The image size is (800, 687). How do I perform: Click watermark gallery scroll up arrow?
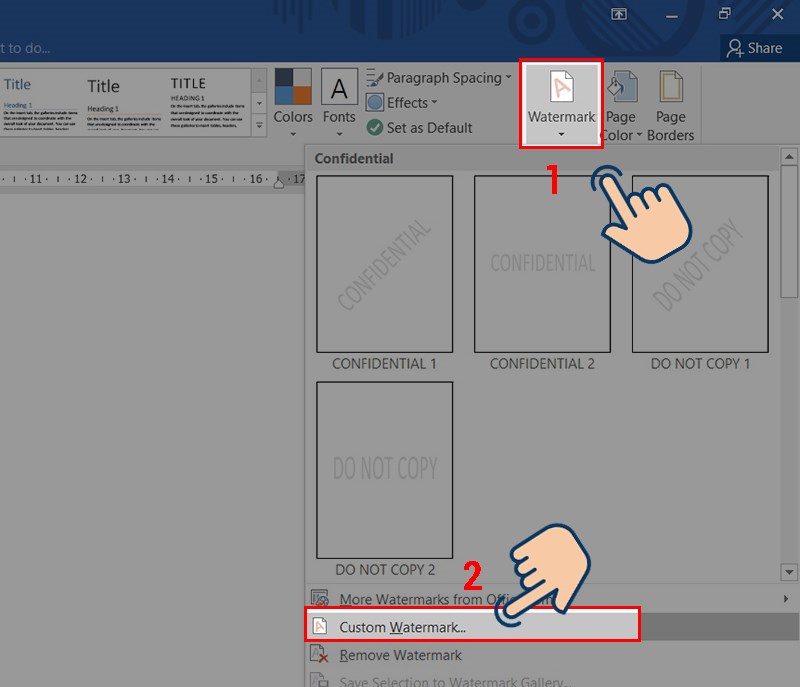(789, 157)
